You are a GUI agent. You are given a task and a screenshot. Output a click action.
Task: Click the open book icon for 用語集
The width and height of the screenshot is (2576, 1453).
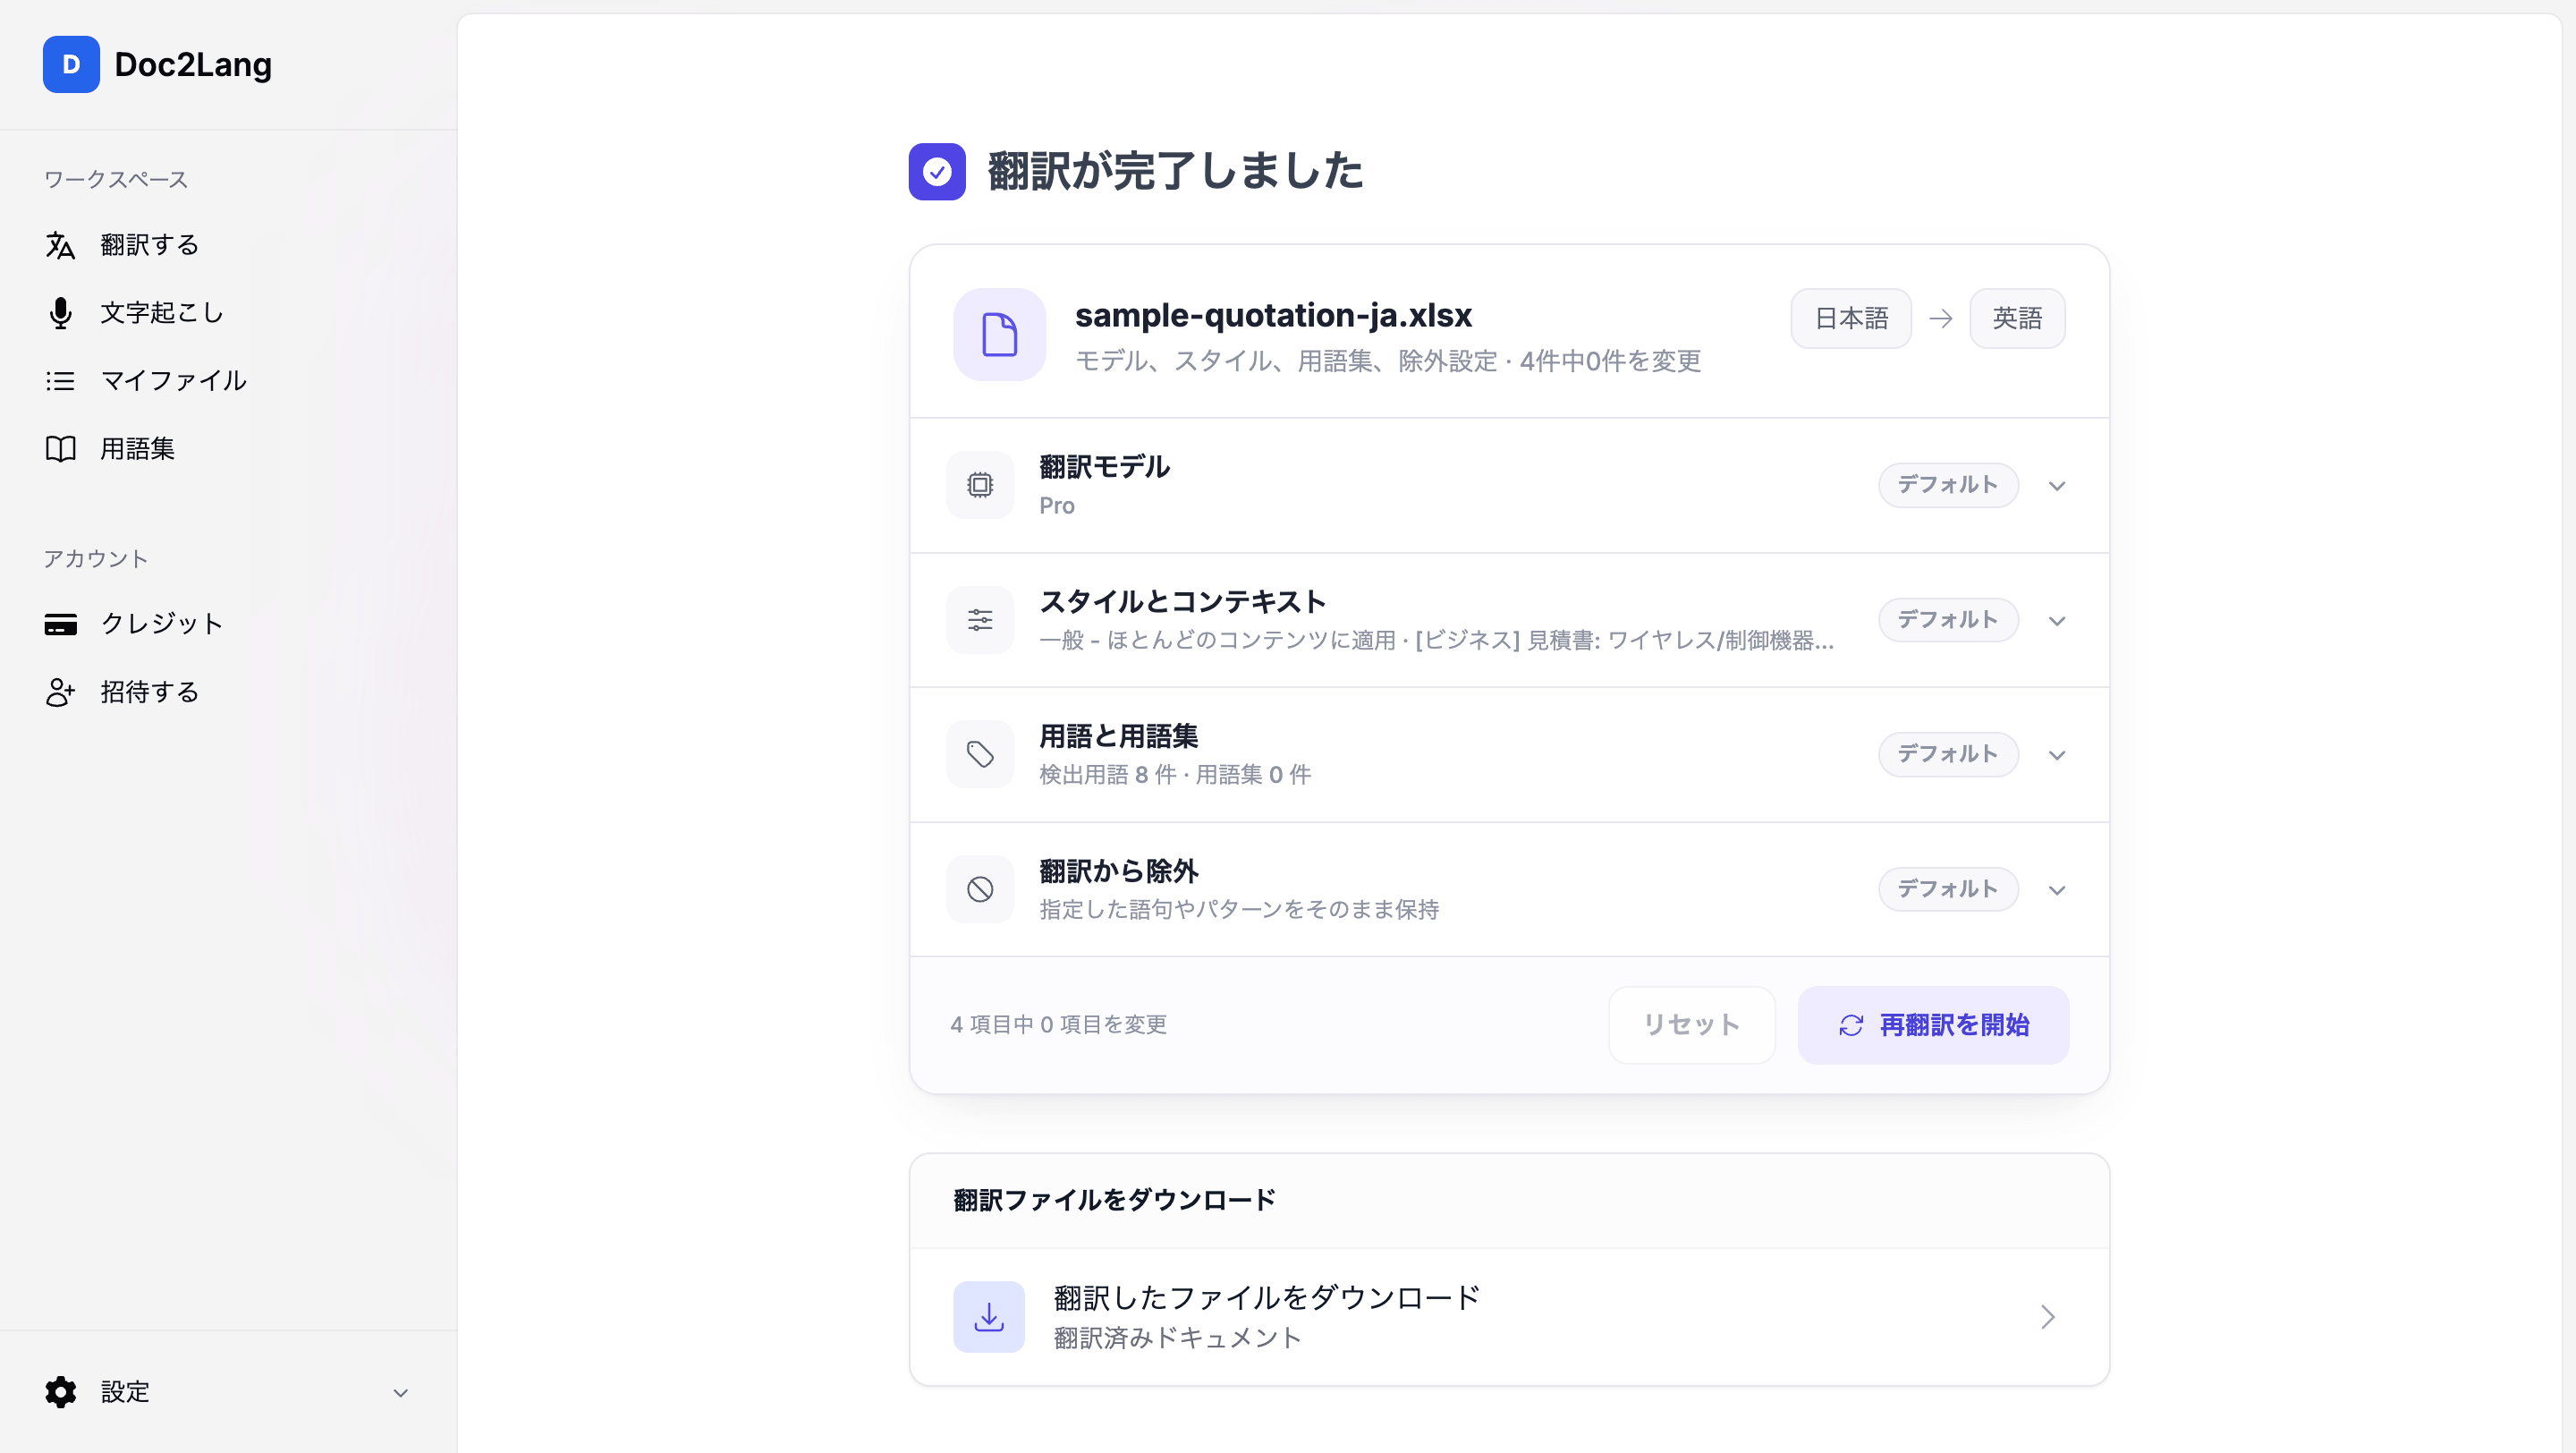[60, 449]
